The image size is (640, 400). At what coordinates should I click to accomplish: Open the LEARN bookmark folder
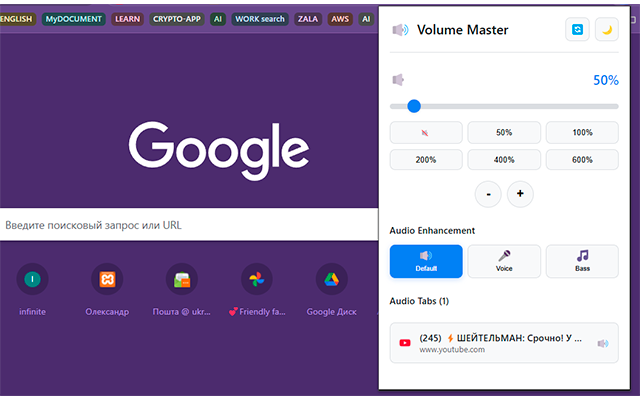[x=127, y=19]
